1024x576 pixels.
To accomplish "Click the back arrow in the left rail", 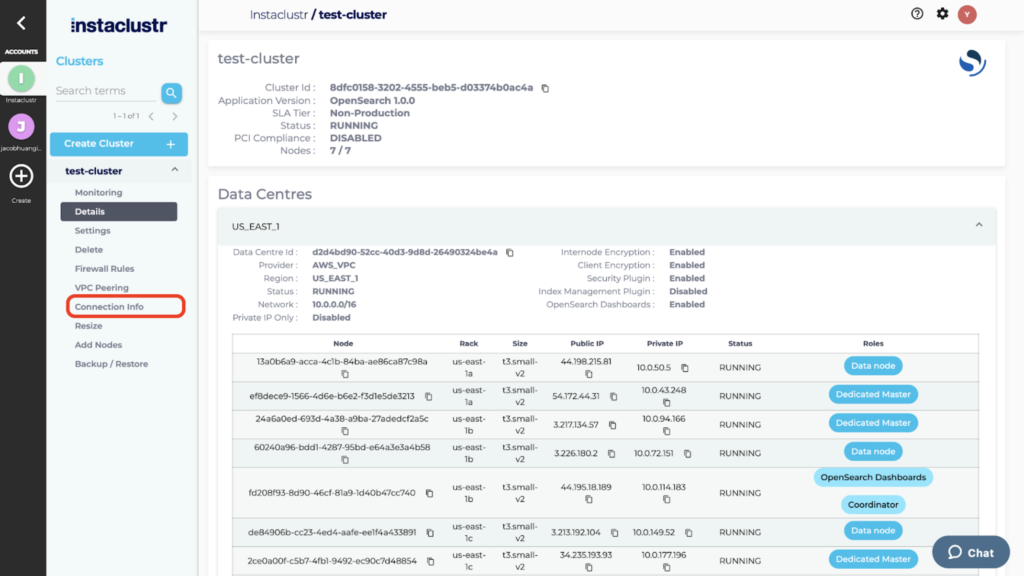I will click(22, 23).
